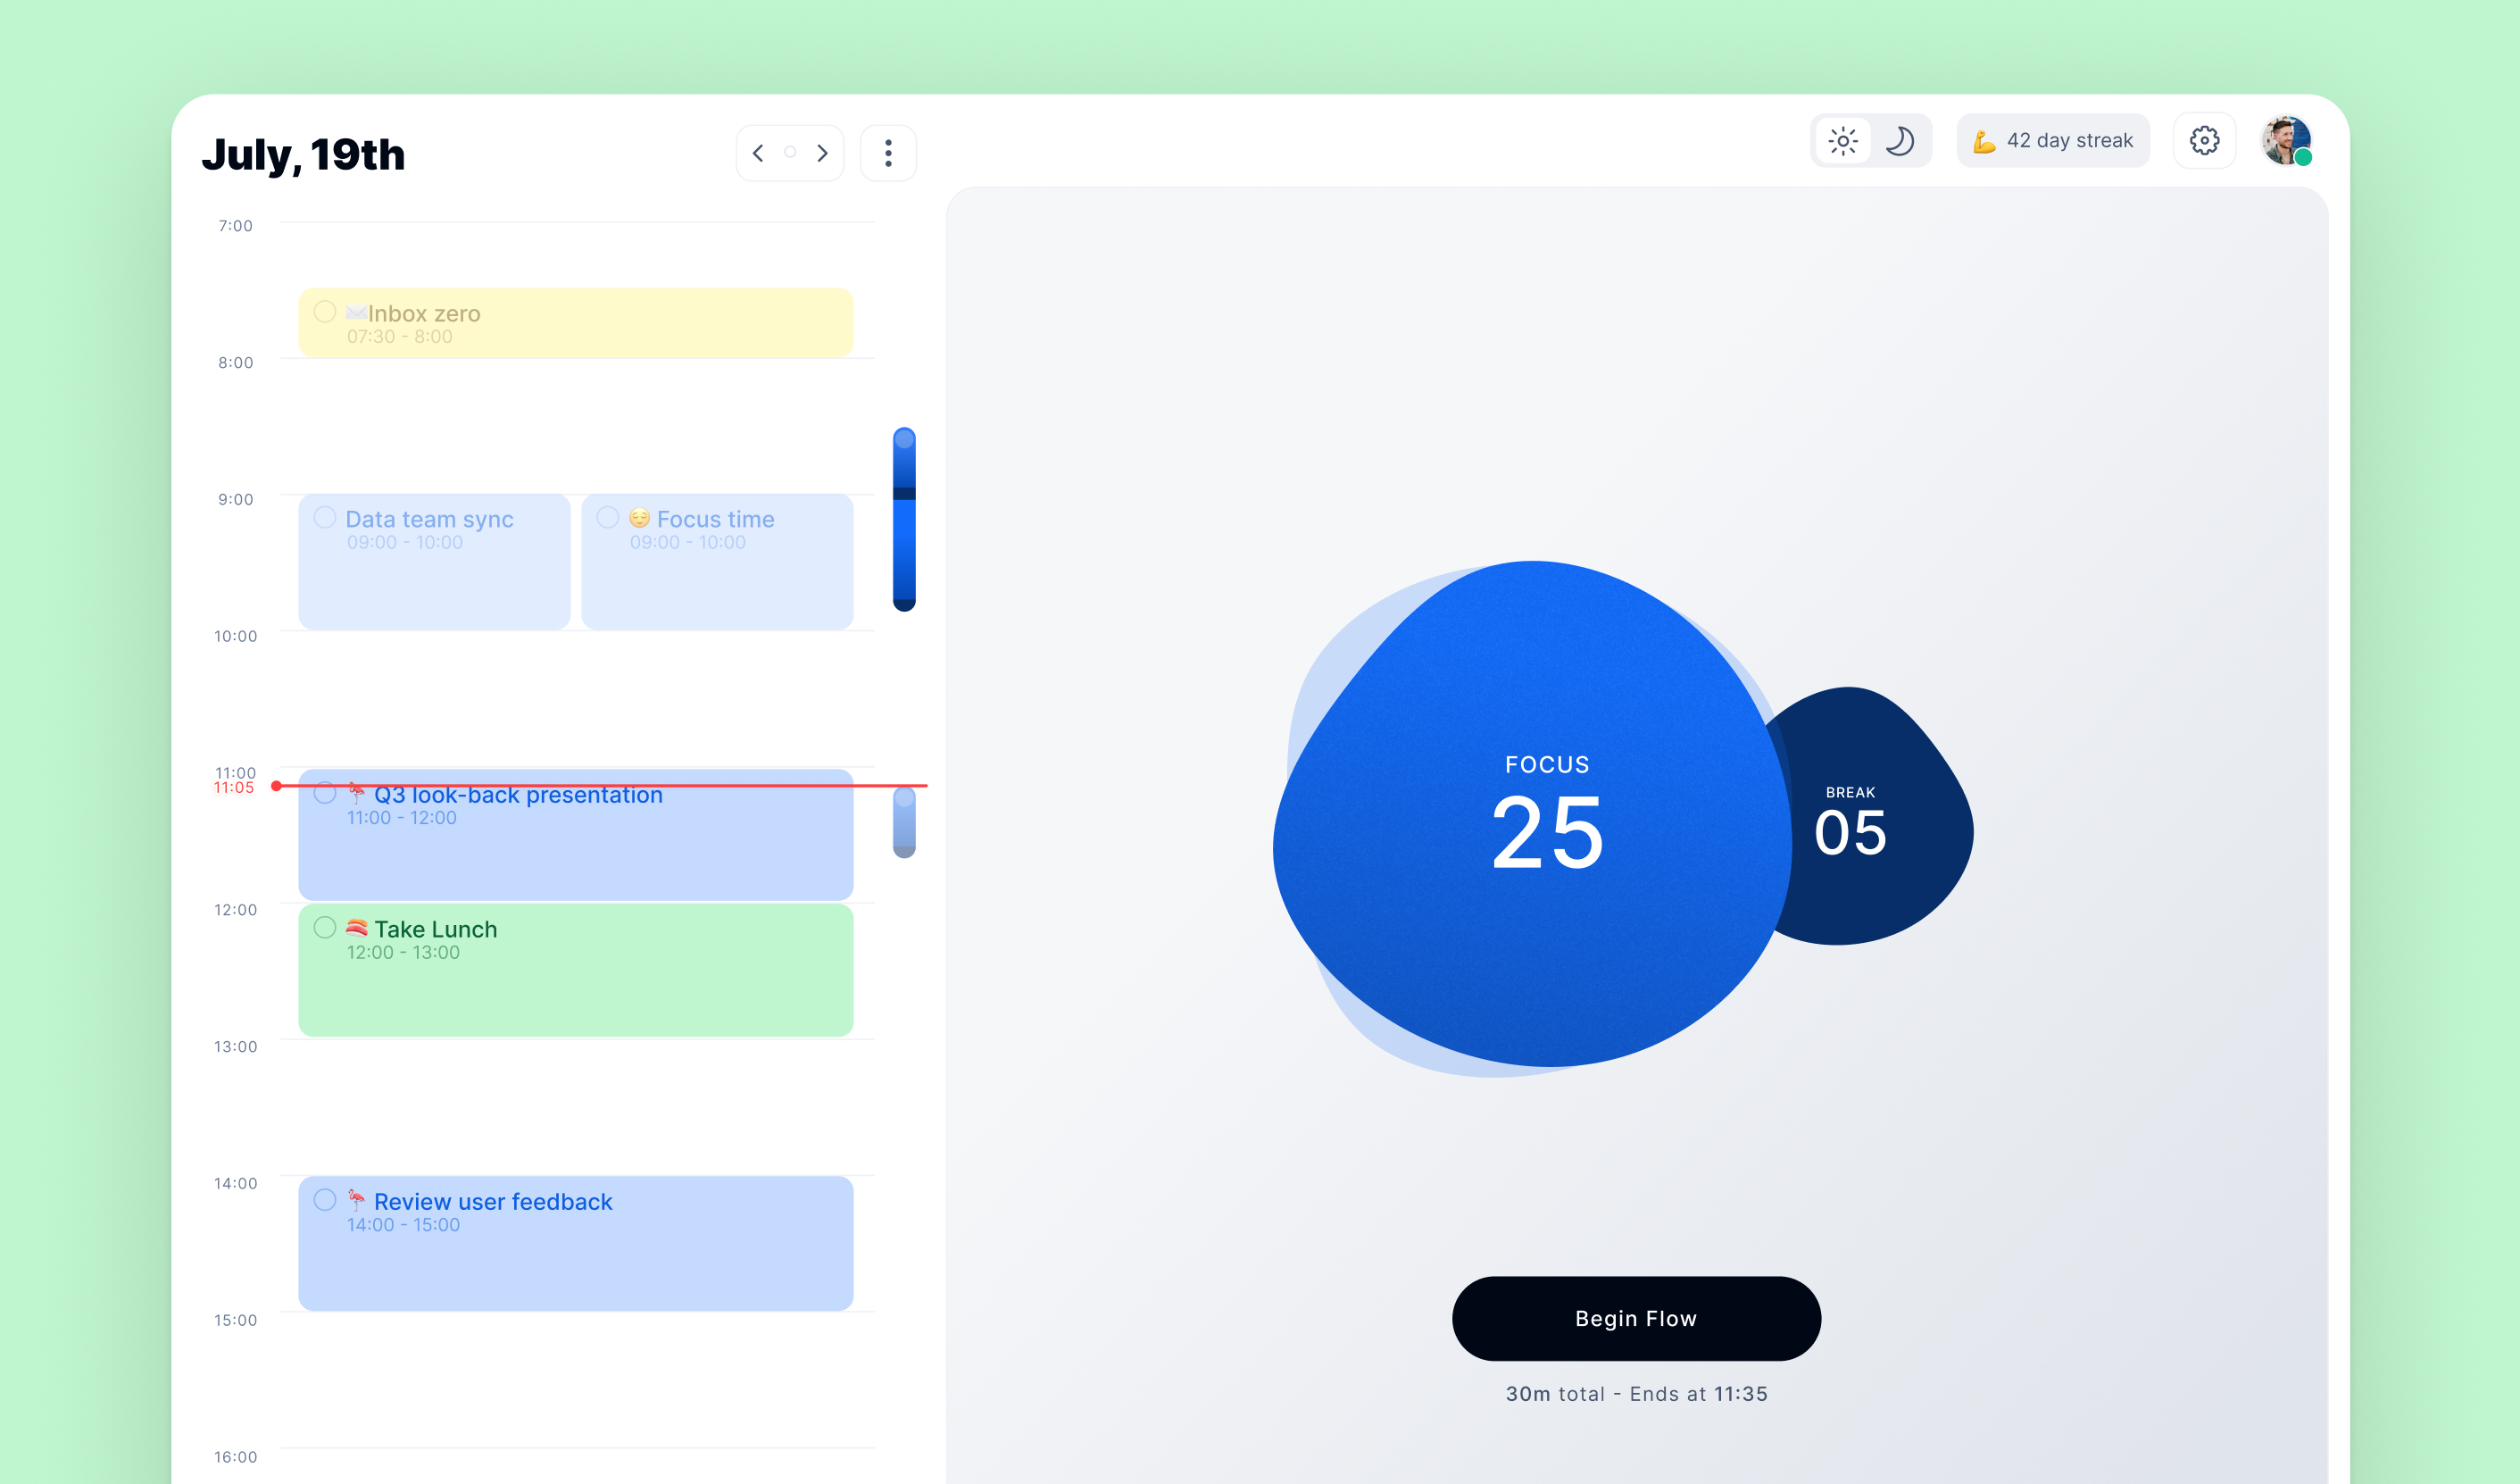Jump to today using center dot
The width and height of the screenshot is (2520, 1484).
pyautogui.click(x=790, y=153)
